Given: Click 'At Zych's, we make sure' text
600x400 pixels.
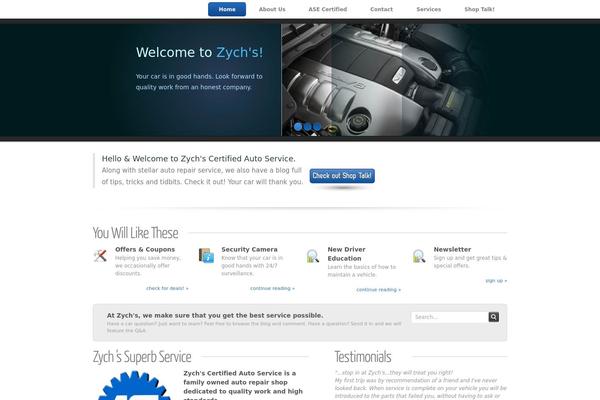Looking at the screenshot, I should (215, 315).
